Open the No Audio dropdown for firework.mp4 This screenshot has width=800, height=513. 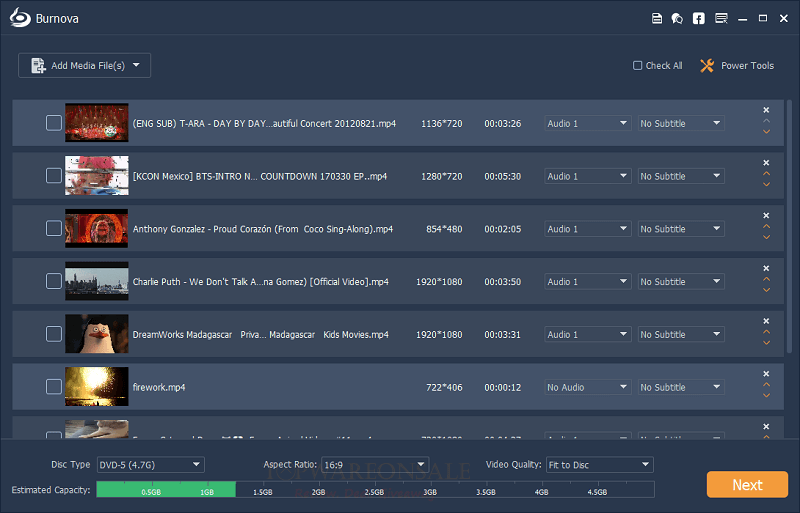[587, 387]
